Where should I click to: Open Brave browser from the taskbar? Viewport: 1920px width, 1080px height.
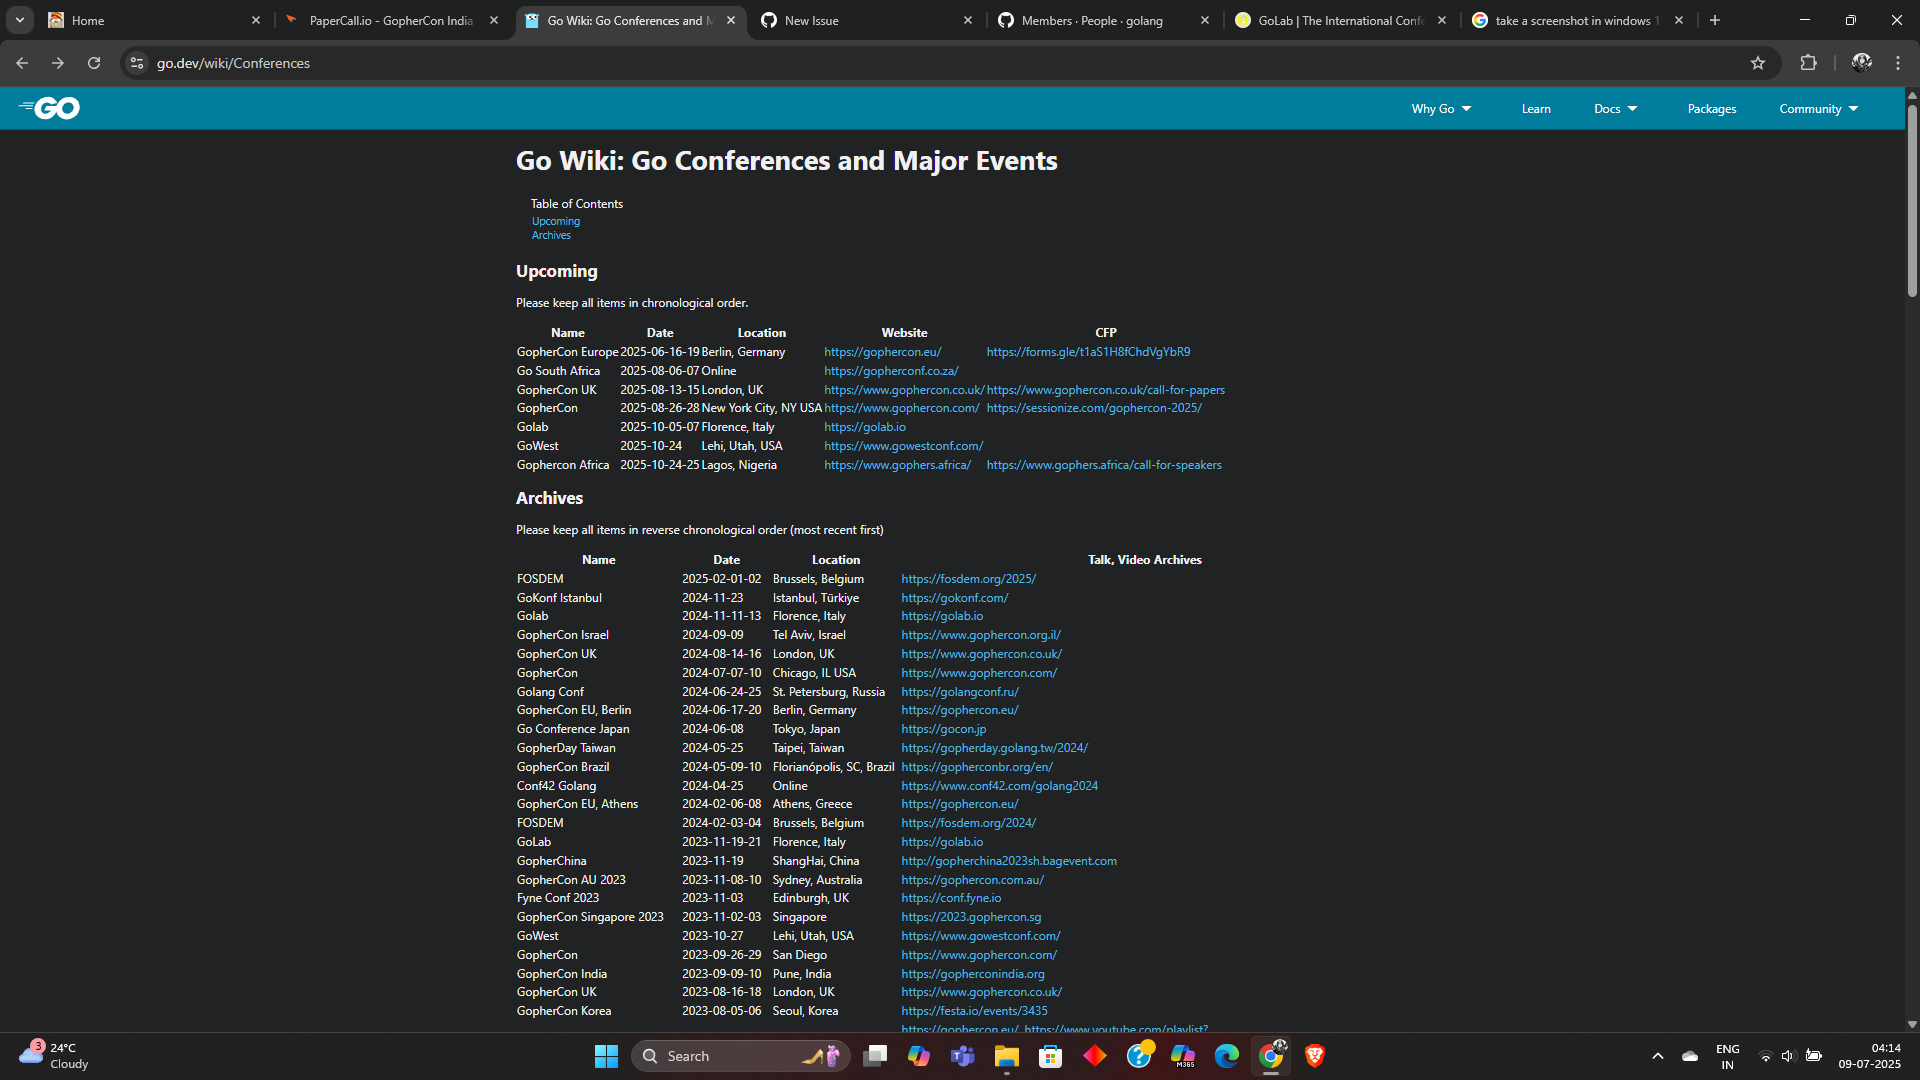pyautogui.click(x=1314, y=1056)
